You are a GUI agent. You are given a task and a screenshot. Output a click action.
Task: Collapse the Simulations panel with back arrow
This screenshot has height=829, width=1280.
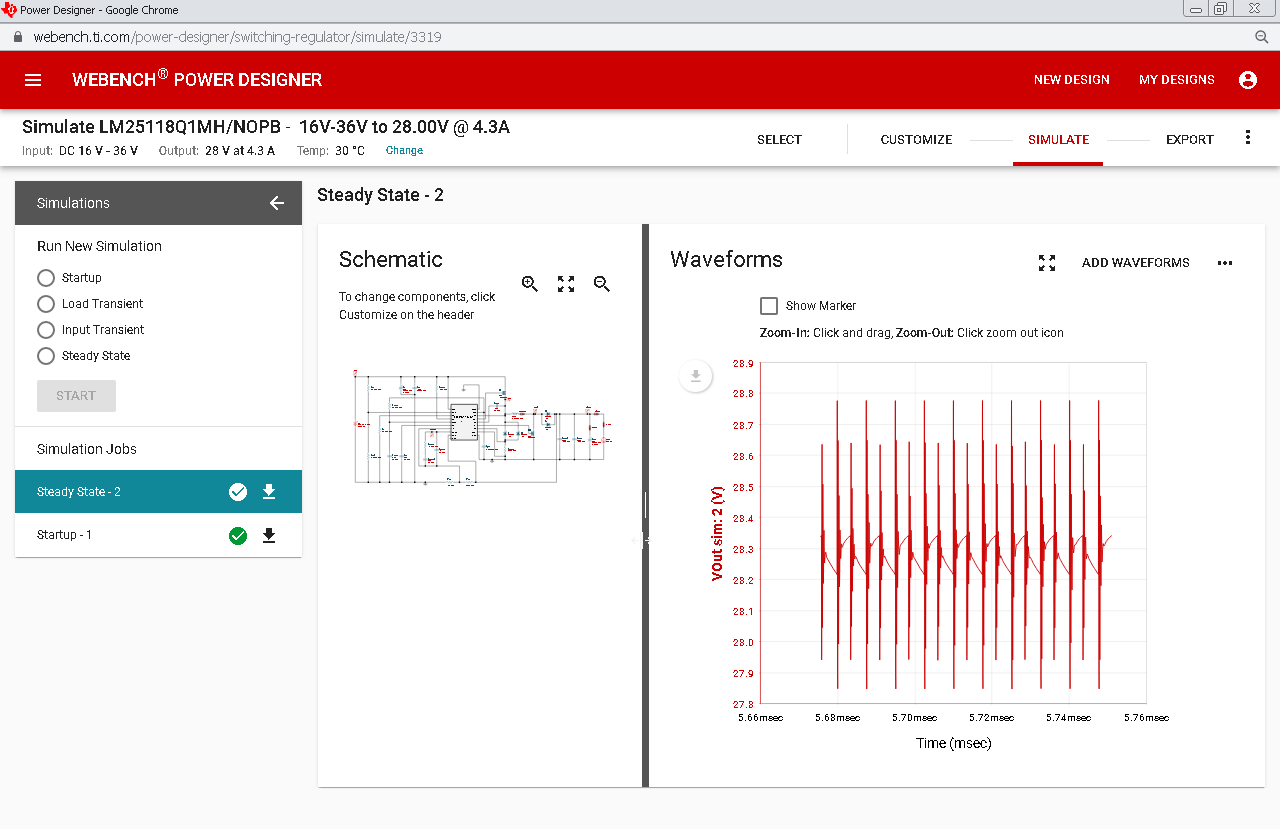click(277, 203)
